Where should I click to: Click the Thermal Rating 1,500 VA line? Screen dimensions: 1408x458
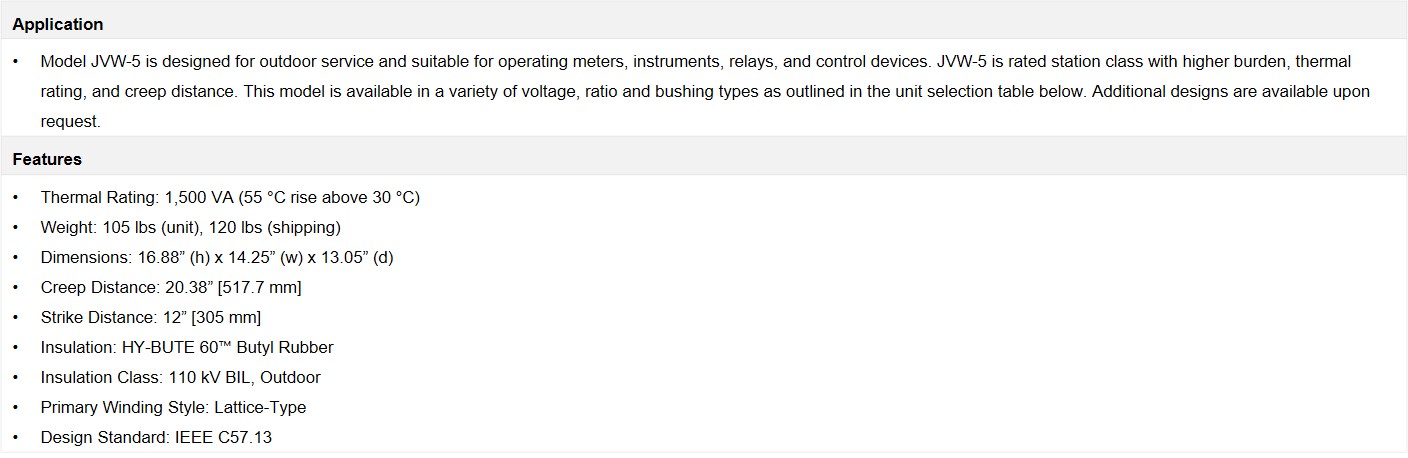[230, 198]
